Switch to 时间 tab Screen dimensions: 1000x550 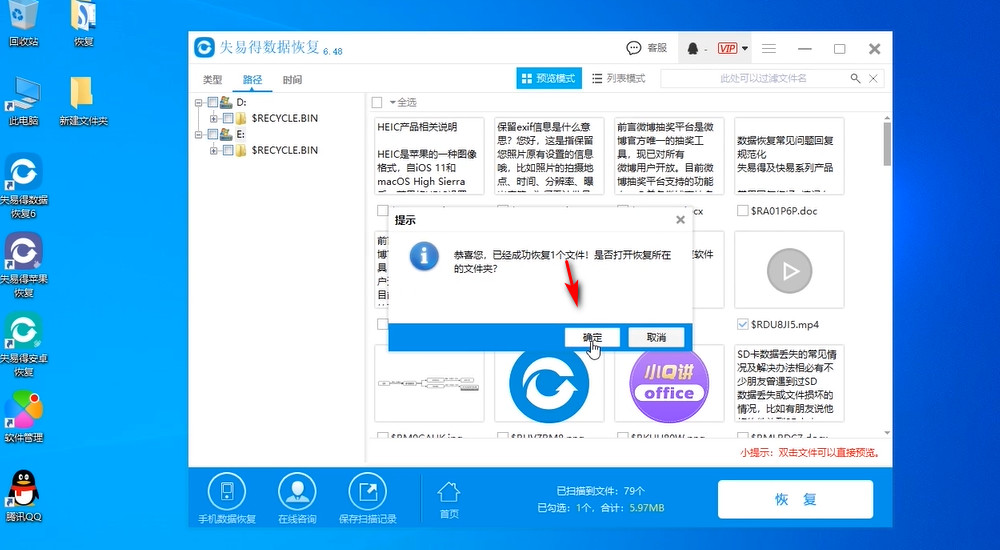pyautogui.click(x=292, y=80)
